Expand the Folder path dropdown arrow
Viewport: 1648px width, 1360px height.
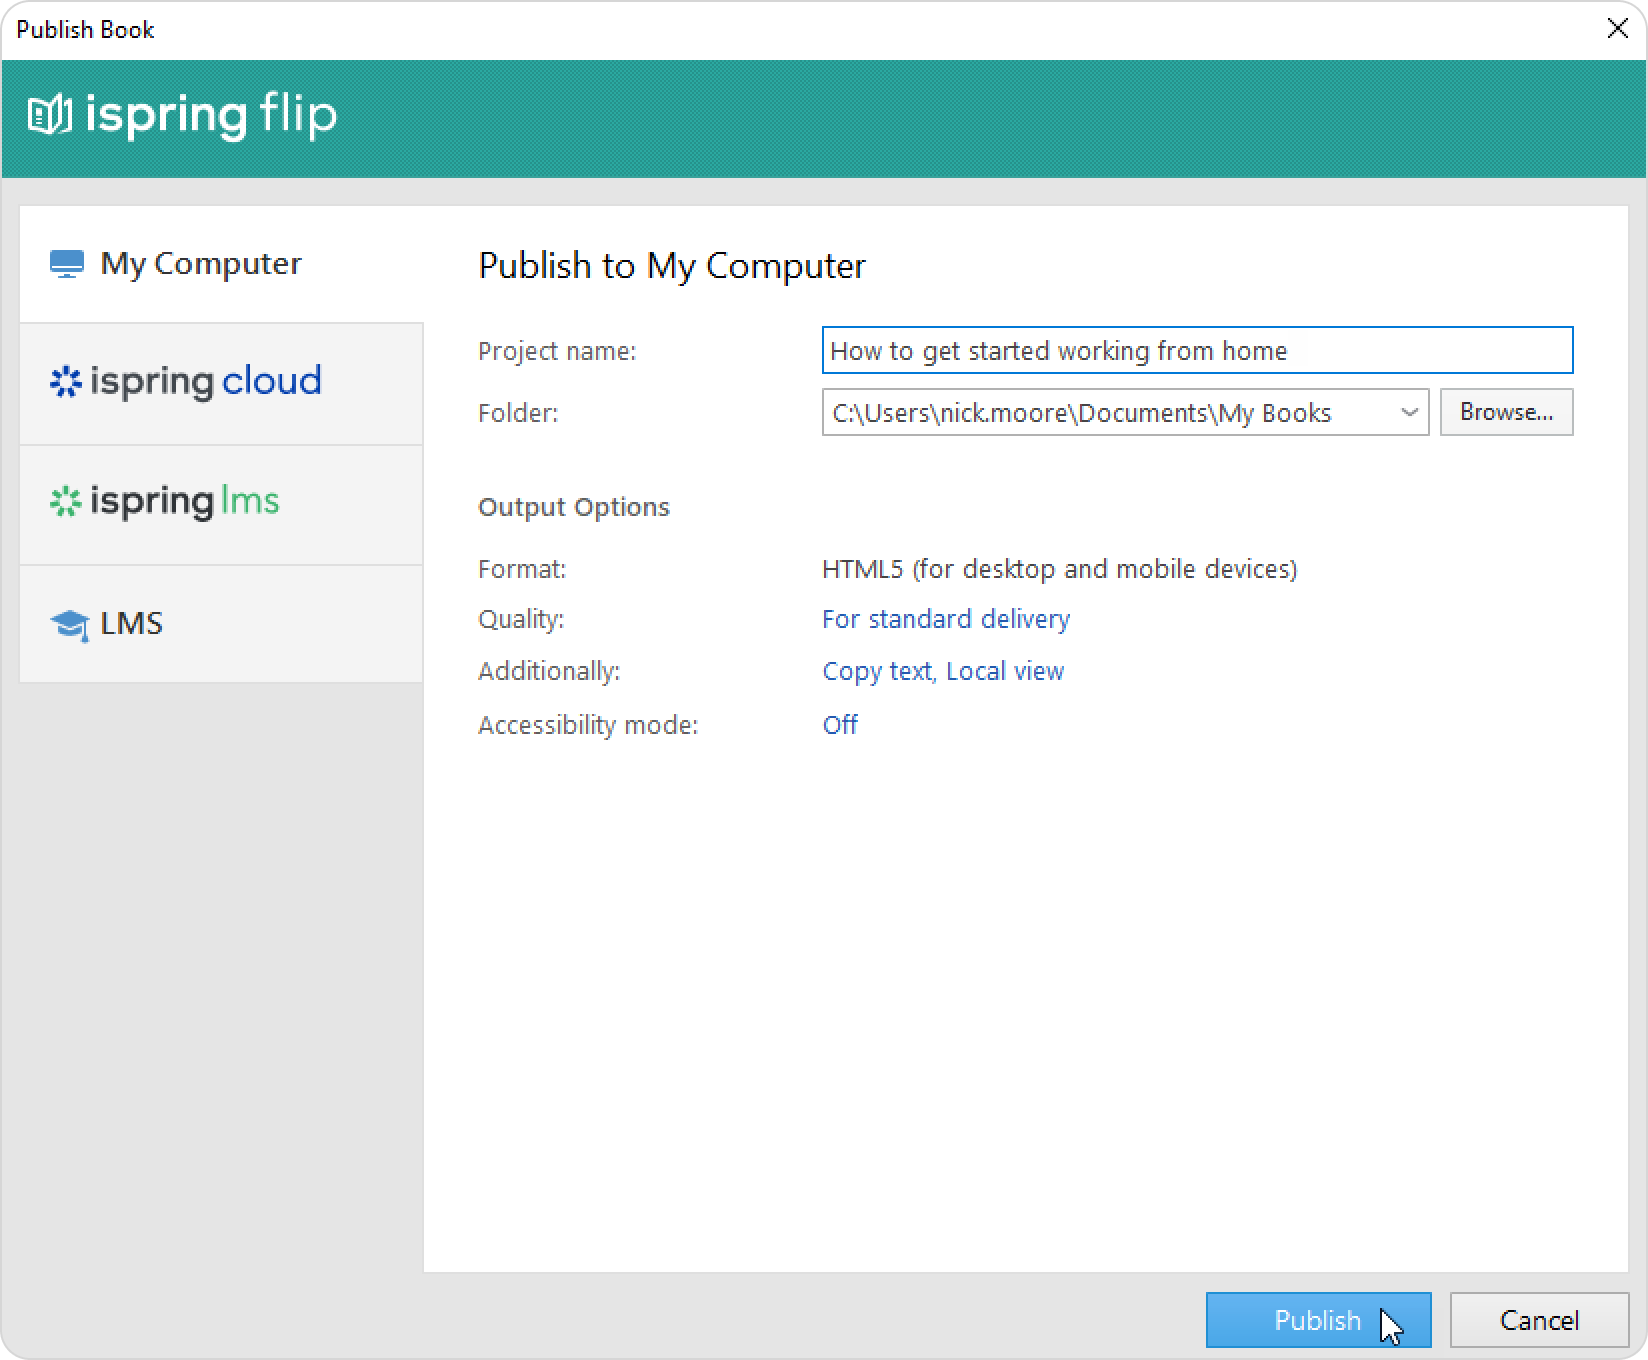pos(1409,413)
